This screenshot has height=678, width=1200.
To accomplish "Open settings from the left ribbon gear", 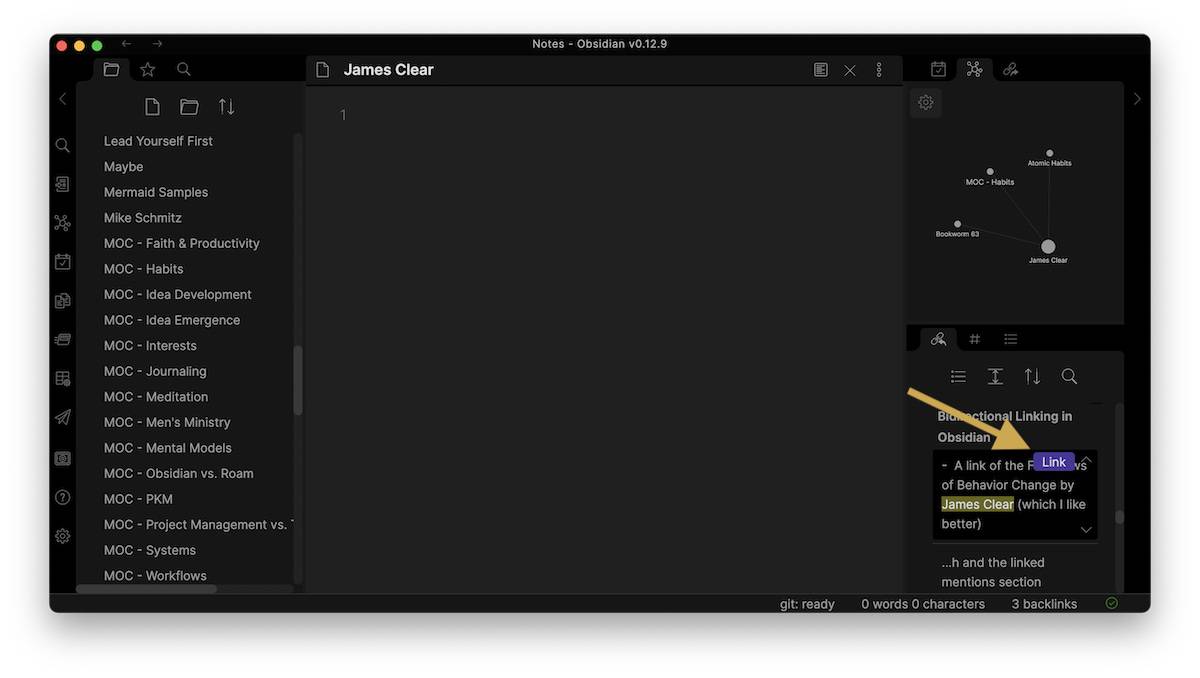I will [x=62, y=536].
